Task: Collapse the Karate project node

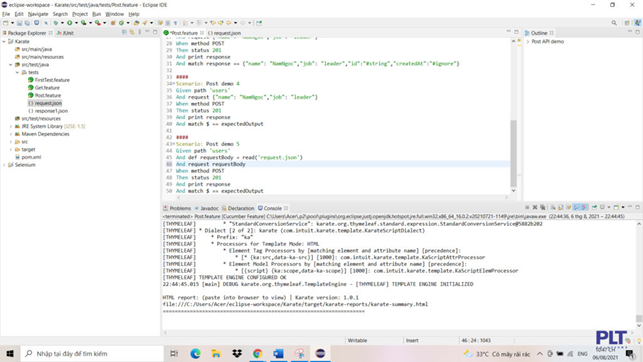Action: (4, 41)
